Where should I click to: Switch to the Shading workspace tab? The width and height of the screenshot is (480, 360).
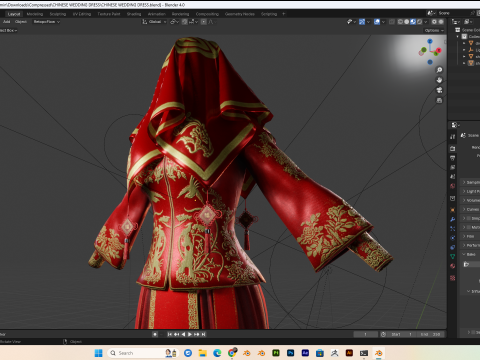pos(134,14)
